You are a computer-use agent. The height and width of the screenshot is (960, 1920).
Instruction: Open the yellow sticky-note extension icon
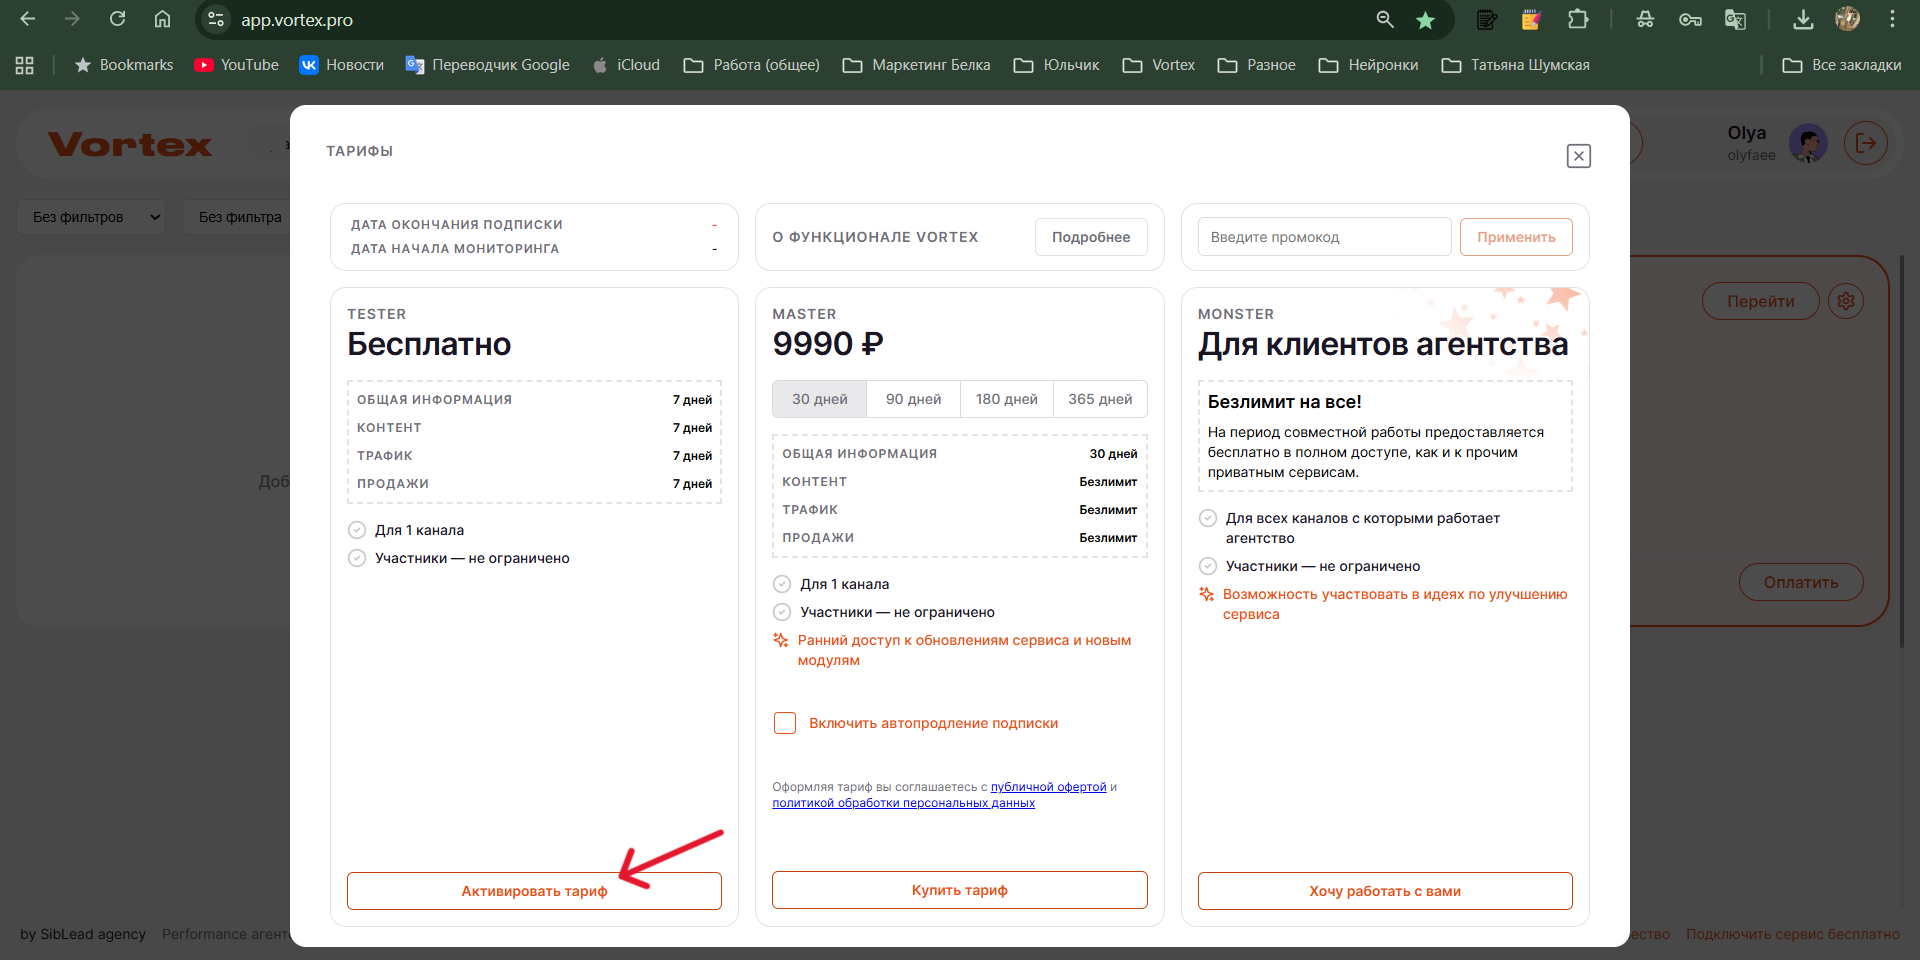(1530, 19)
